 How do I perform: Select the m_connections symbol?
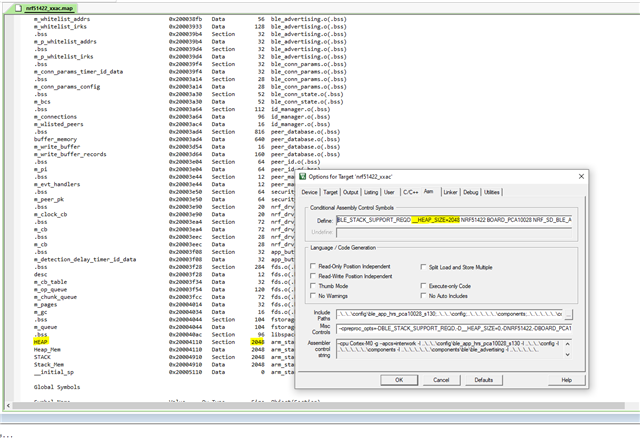(55, 117)
